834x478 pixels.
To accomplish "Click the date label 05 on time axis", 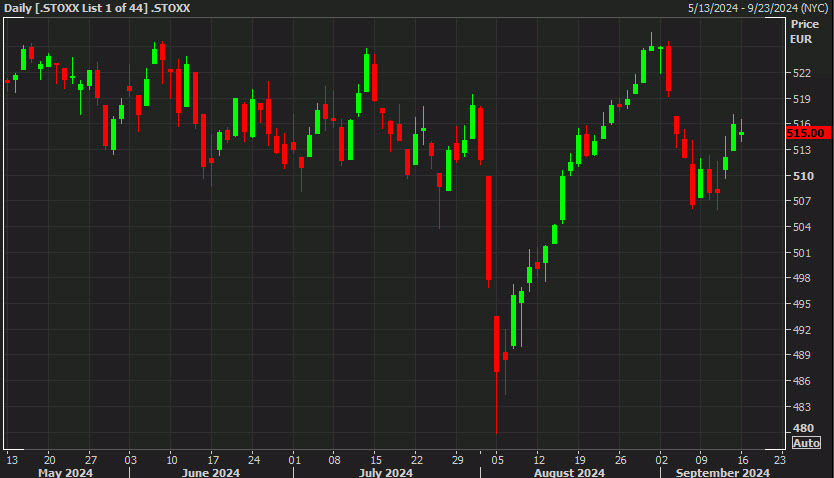I will pyautogui.click(x=497, y=460).
